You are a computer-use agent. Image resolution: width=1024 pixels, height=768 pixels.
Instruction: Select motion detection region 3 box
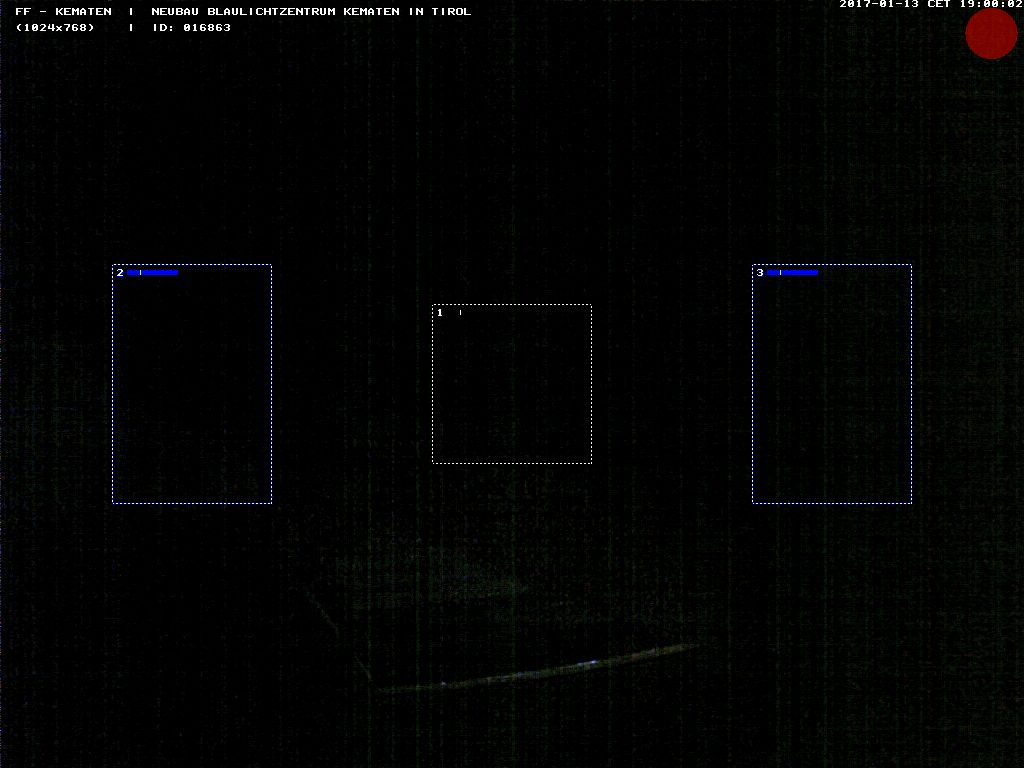point(832,384)
